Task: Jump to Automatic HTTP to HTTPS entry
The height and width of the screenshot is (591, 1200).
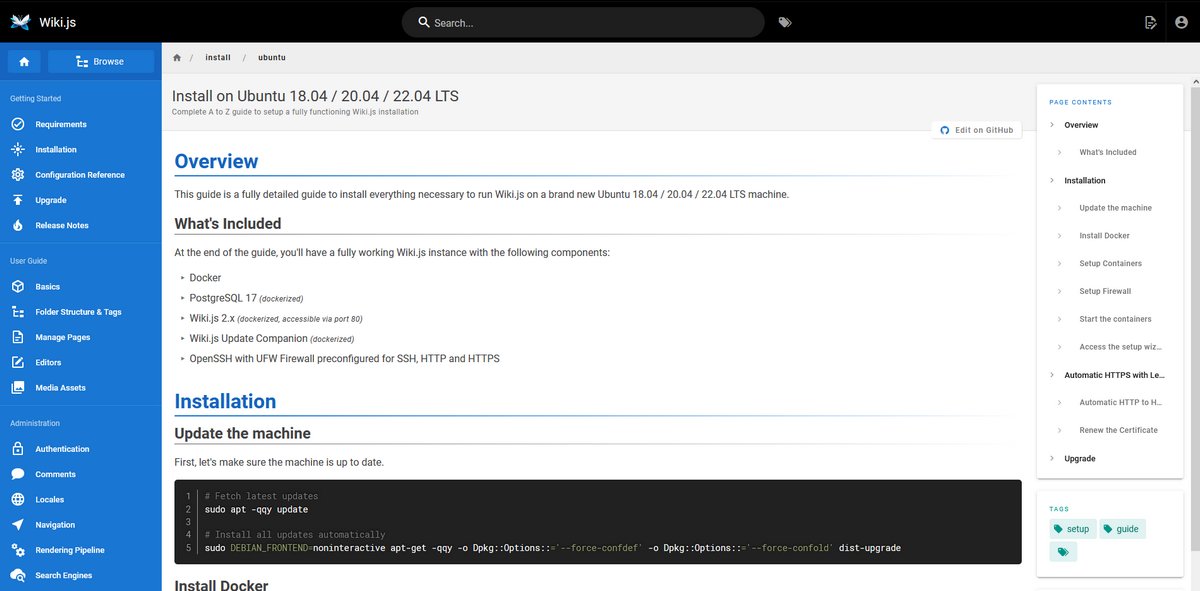Action: (1120, 402)
